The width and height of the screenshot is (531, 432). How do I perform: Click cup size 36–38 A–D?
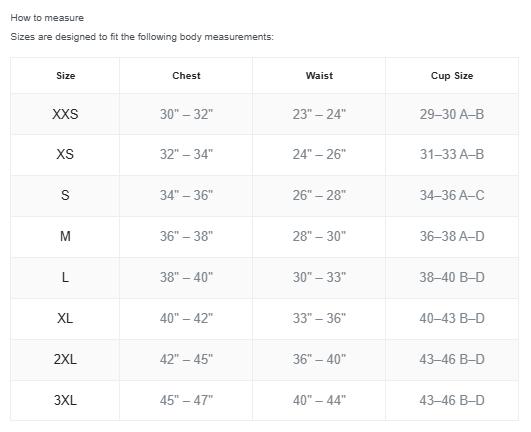tap(452, 236)
